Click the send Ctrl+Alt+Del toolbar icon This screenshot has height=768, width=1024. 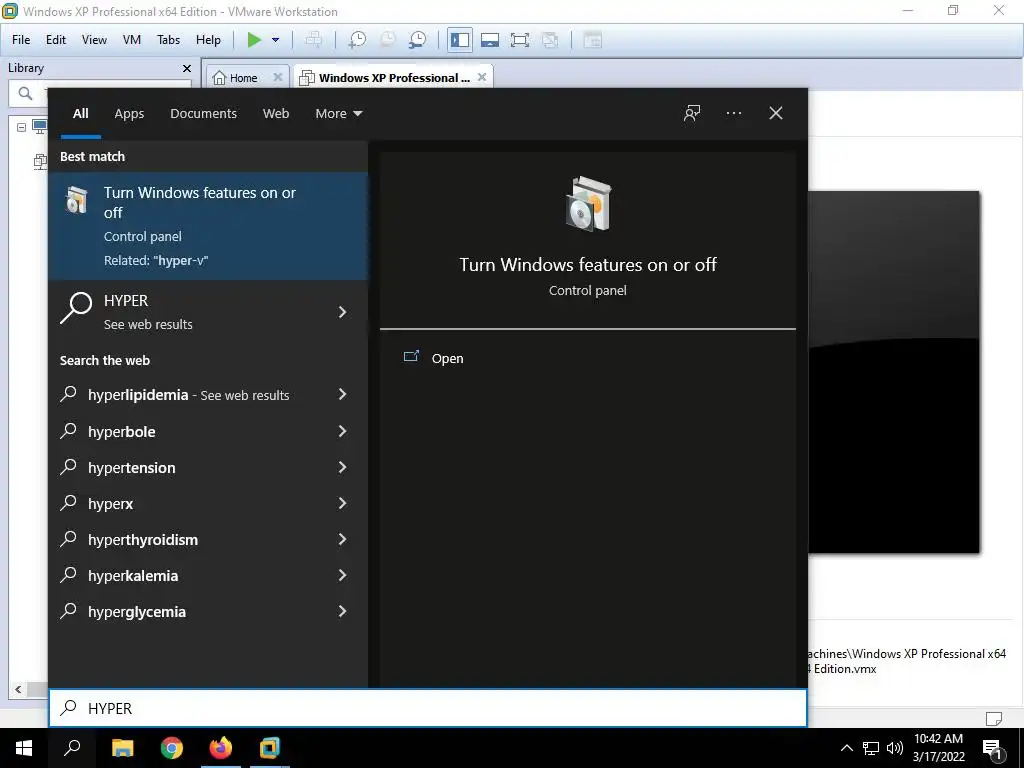(313, 40)
